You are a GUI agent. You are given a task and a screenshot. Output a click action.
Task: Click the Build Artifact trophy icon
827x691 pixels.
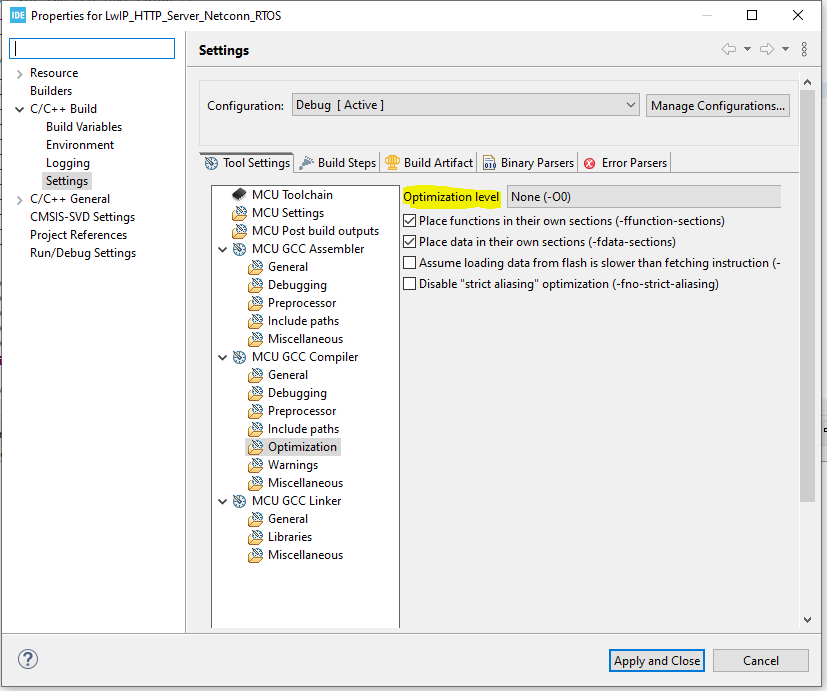click(x=392, y=163)
